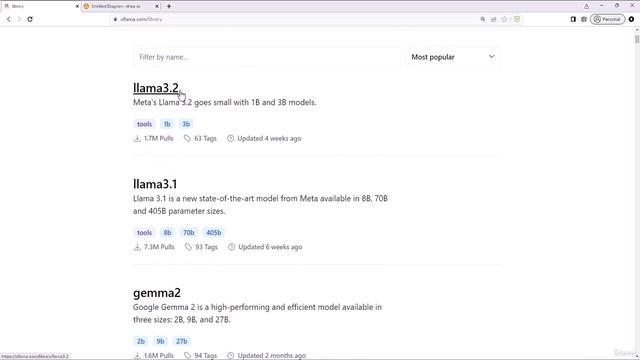Click the 3b size tag
This screenshot has width=640, height=360.
click(186, 124)
